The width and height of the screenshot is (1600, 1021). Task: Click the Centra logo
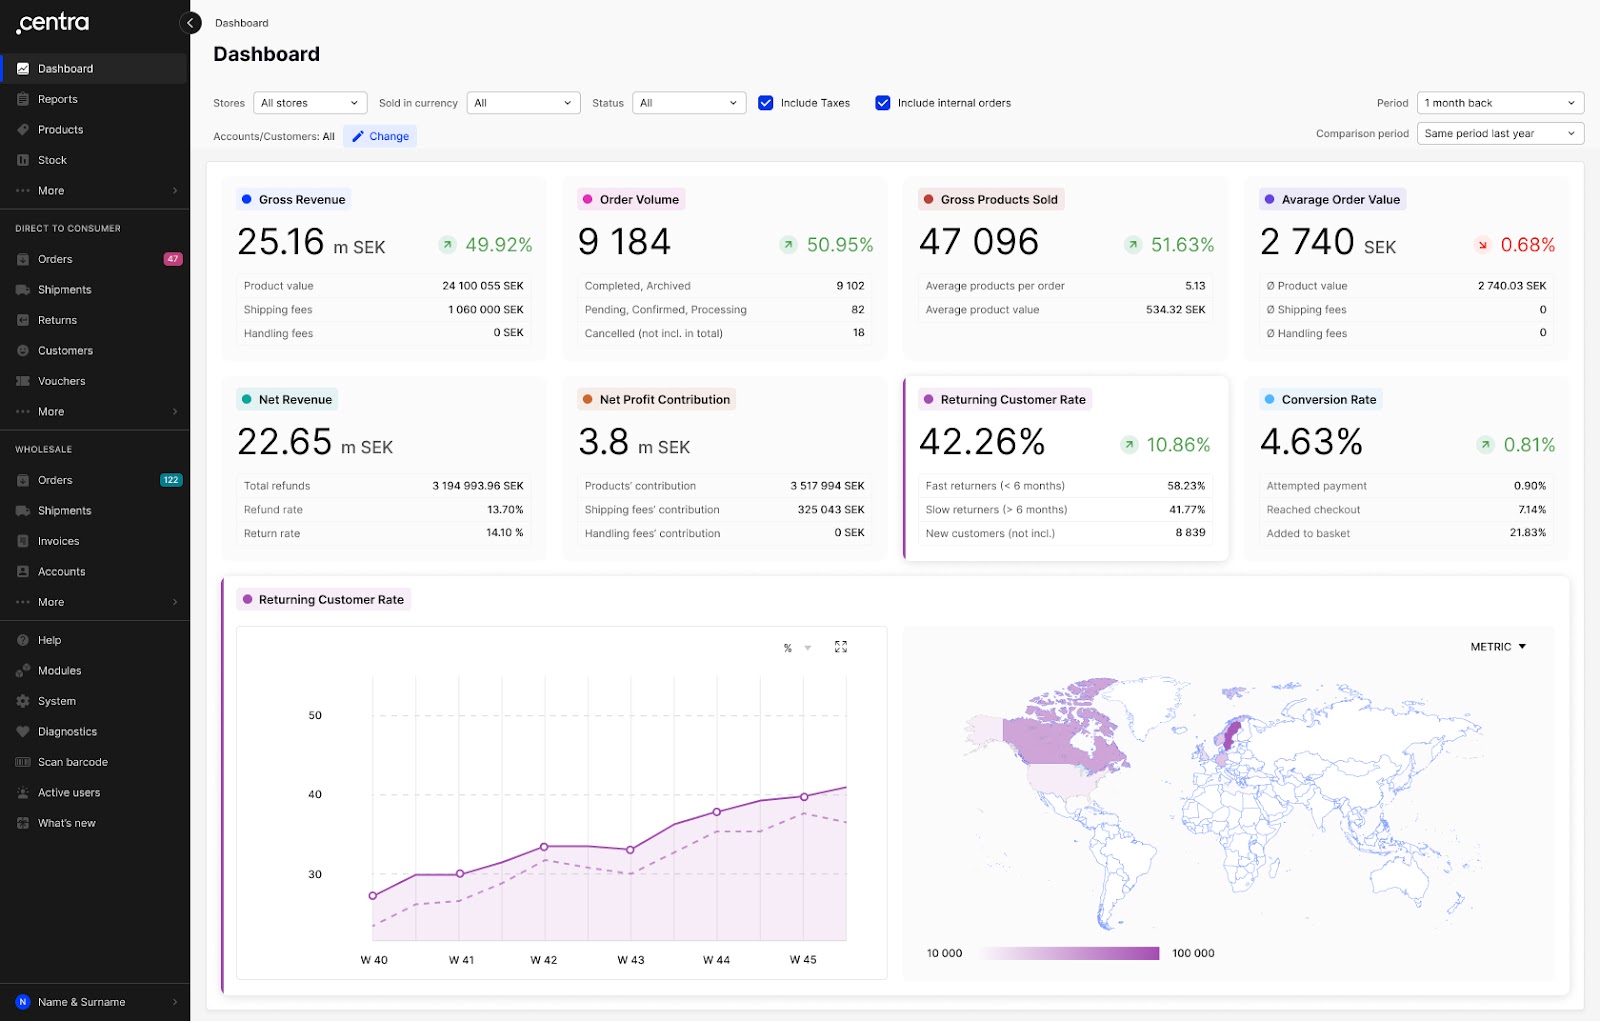pyautogui.click(x=53, y=23)
